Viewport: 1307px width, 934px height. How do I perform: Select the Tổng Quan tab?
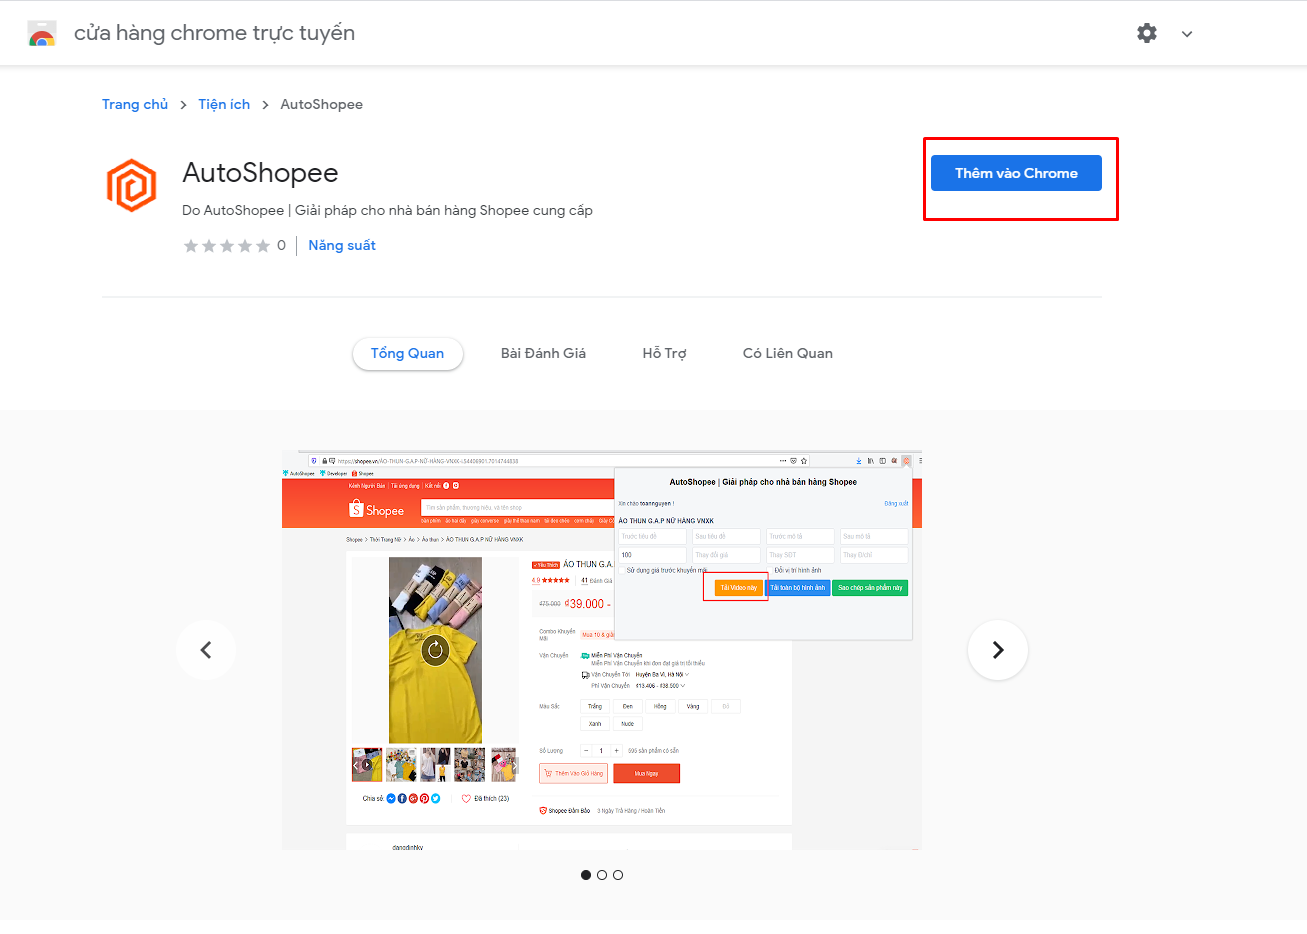point(407,353)
